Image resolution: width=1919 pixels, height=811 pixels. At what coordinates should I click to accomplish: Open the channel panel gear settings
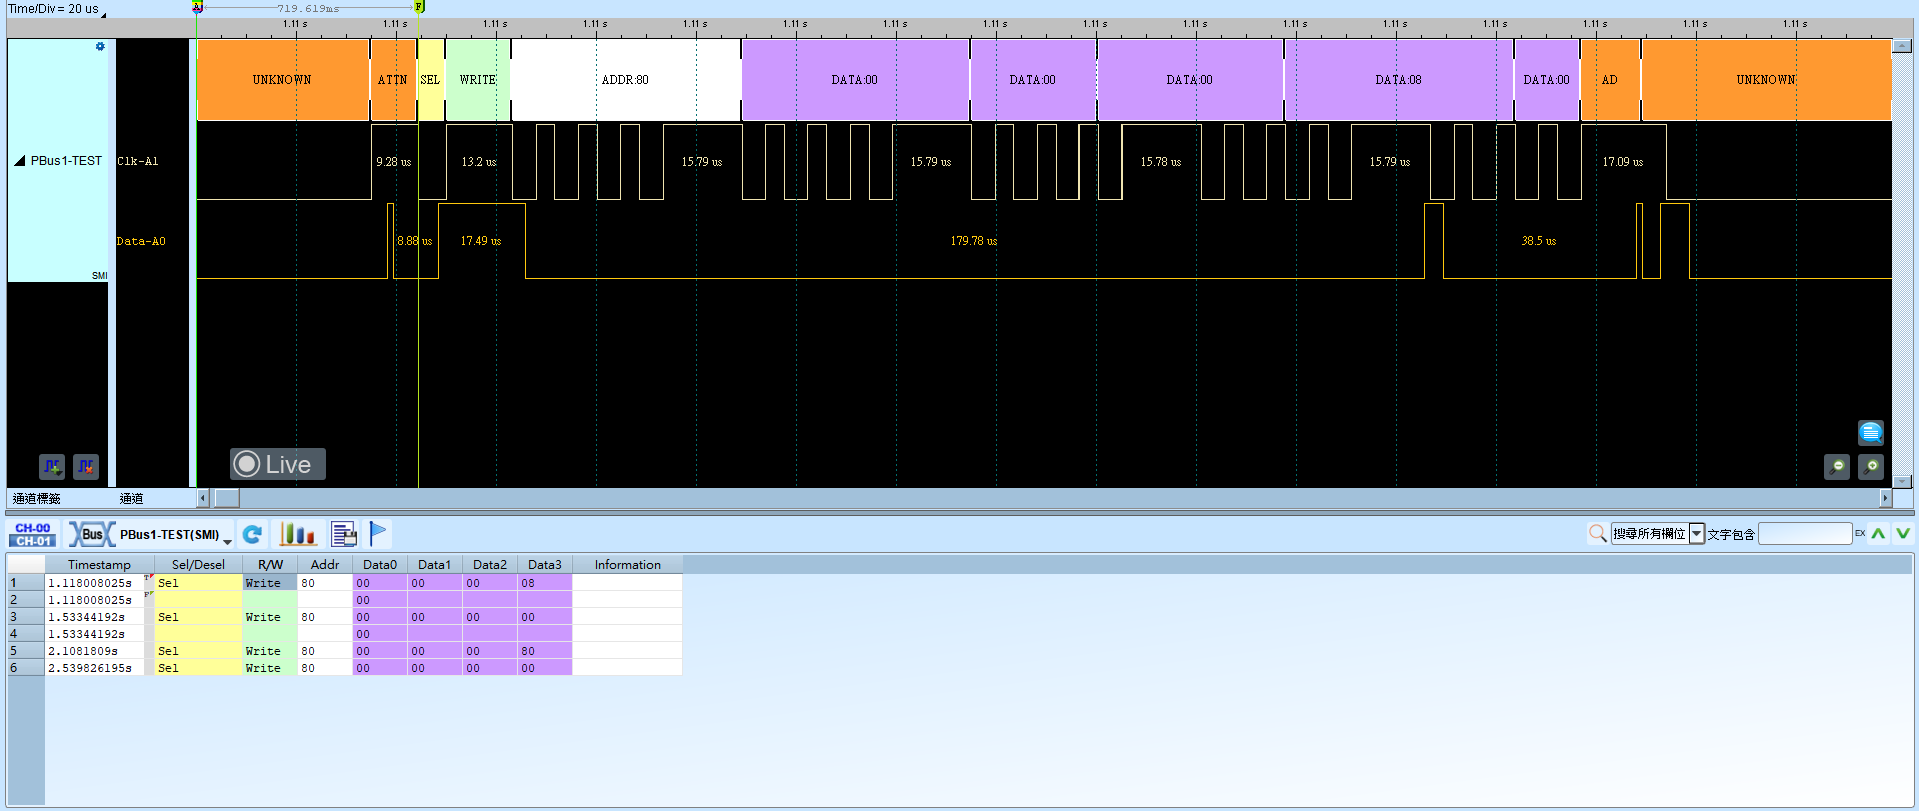point(100,47)
